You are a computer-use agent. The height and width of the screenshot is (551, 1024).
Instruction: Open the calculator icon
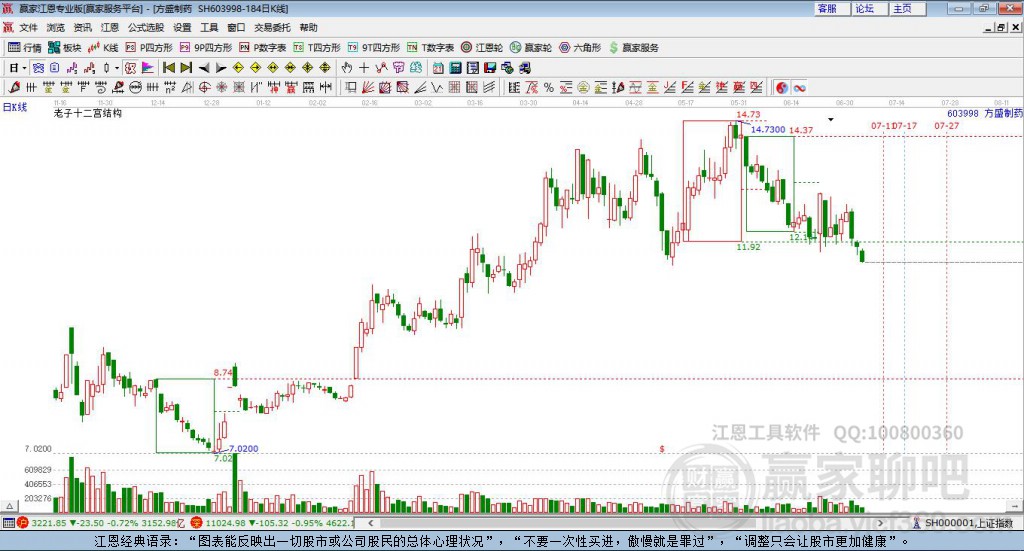click(x=455, y=68)
